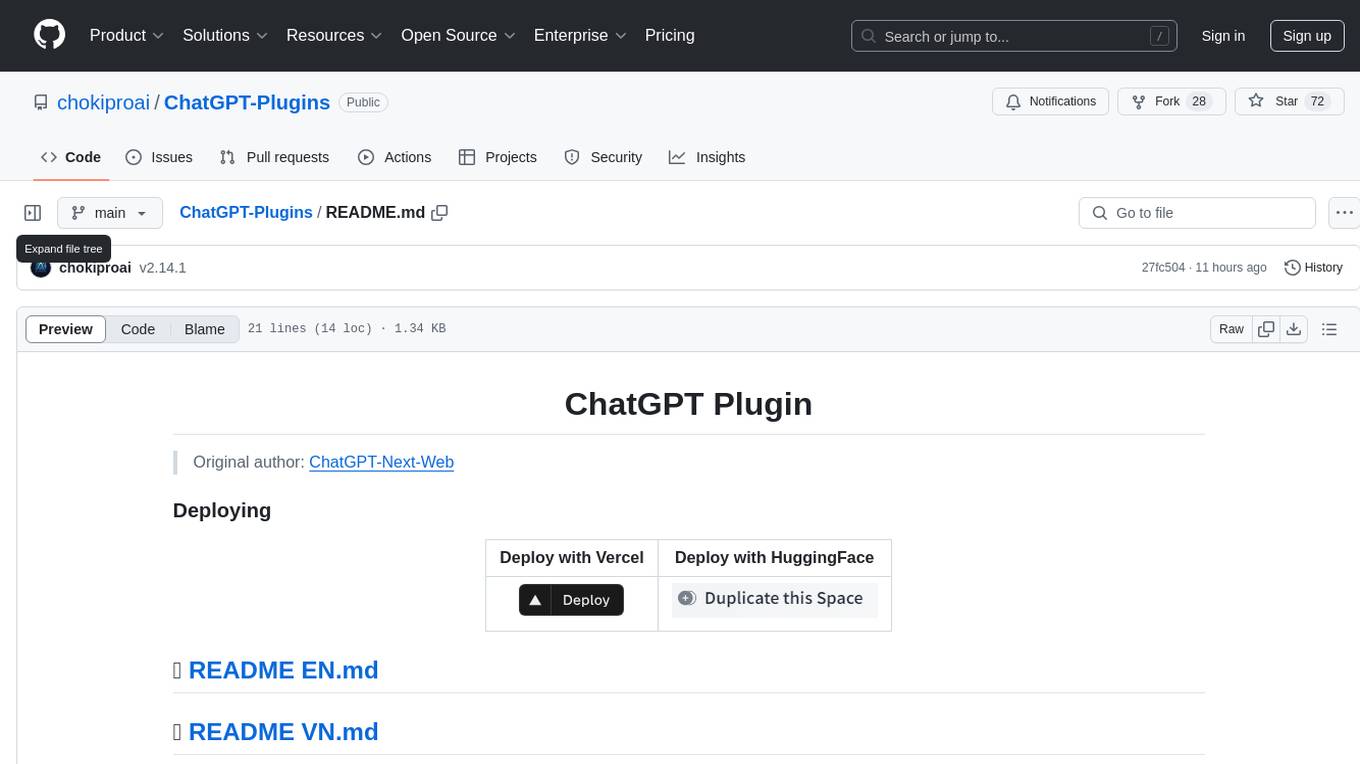Open the GitHub home logo
Screen dimensions: 1360x764
pyautogui.click(x=49, y=35)
